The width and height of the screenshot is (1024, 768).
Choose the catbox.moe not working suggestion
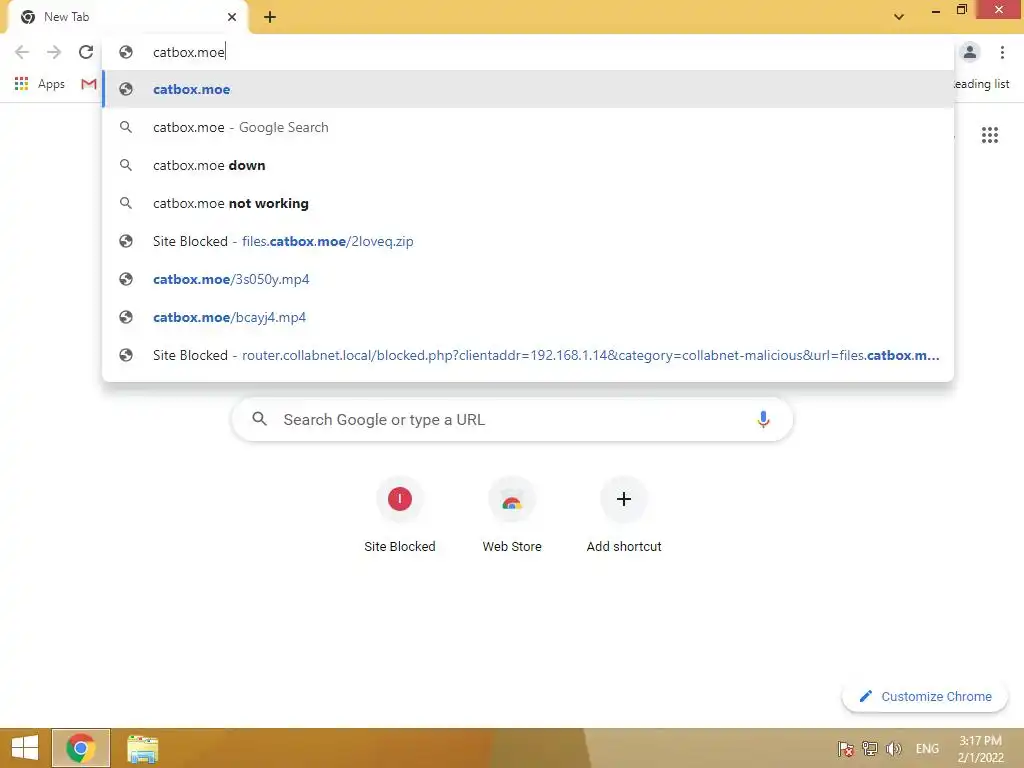(x=528, y=203)
